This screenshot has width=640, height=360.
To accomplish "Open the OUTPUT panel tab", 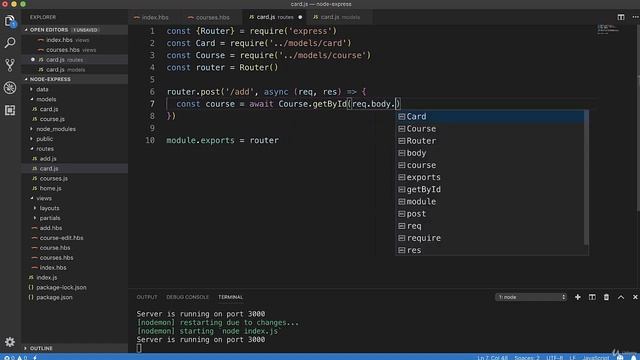I will 147,297.
